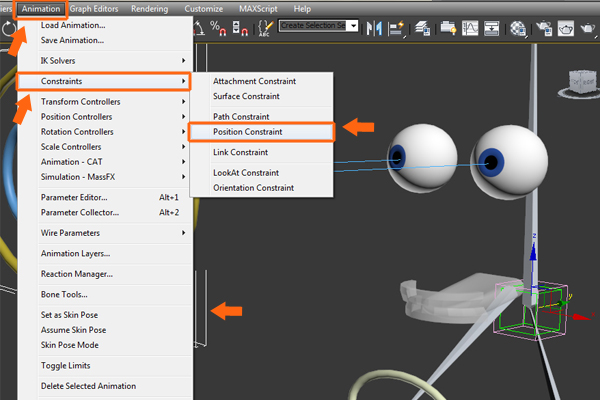Click the left eyeball object in viewport
This screenshot has height=400, width=600.
423,158
